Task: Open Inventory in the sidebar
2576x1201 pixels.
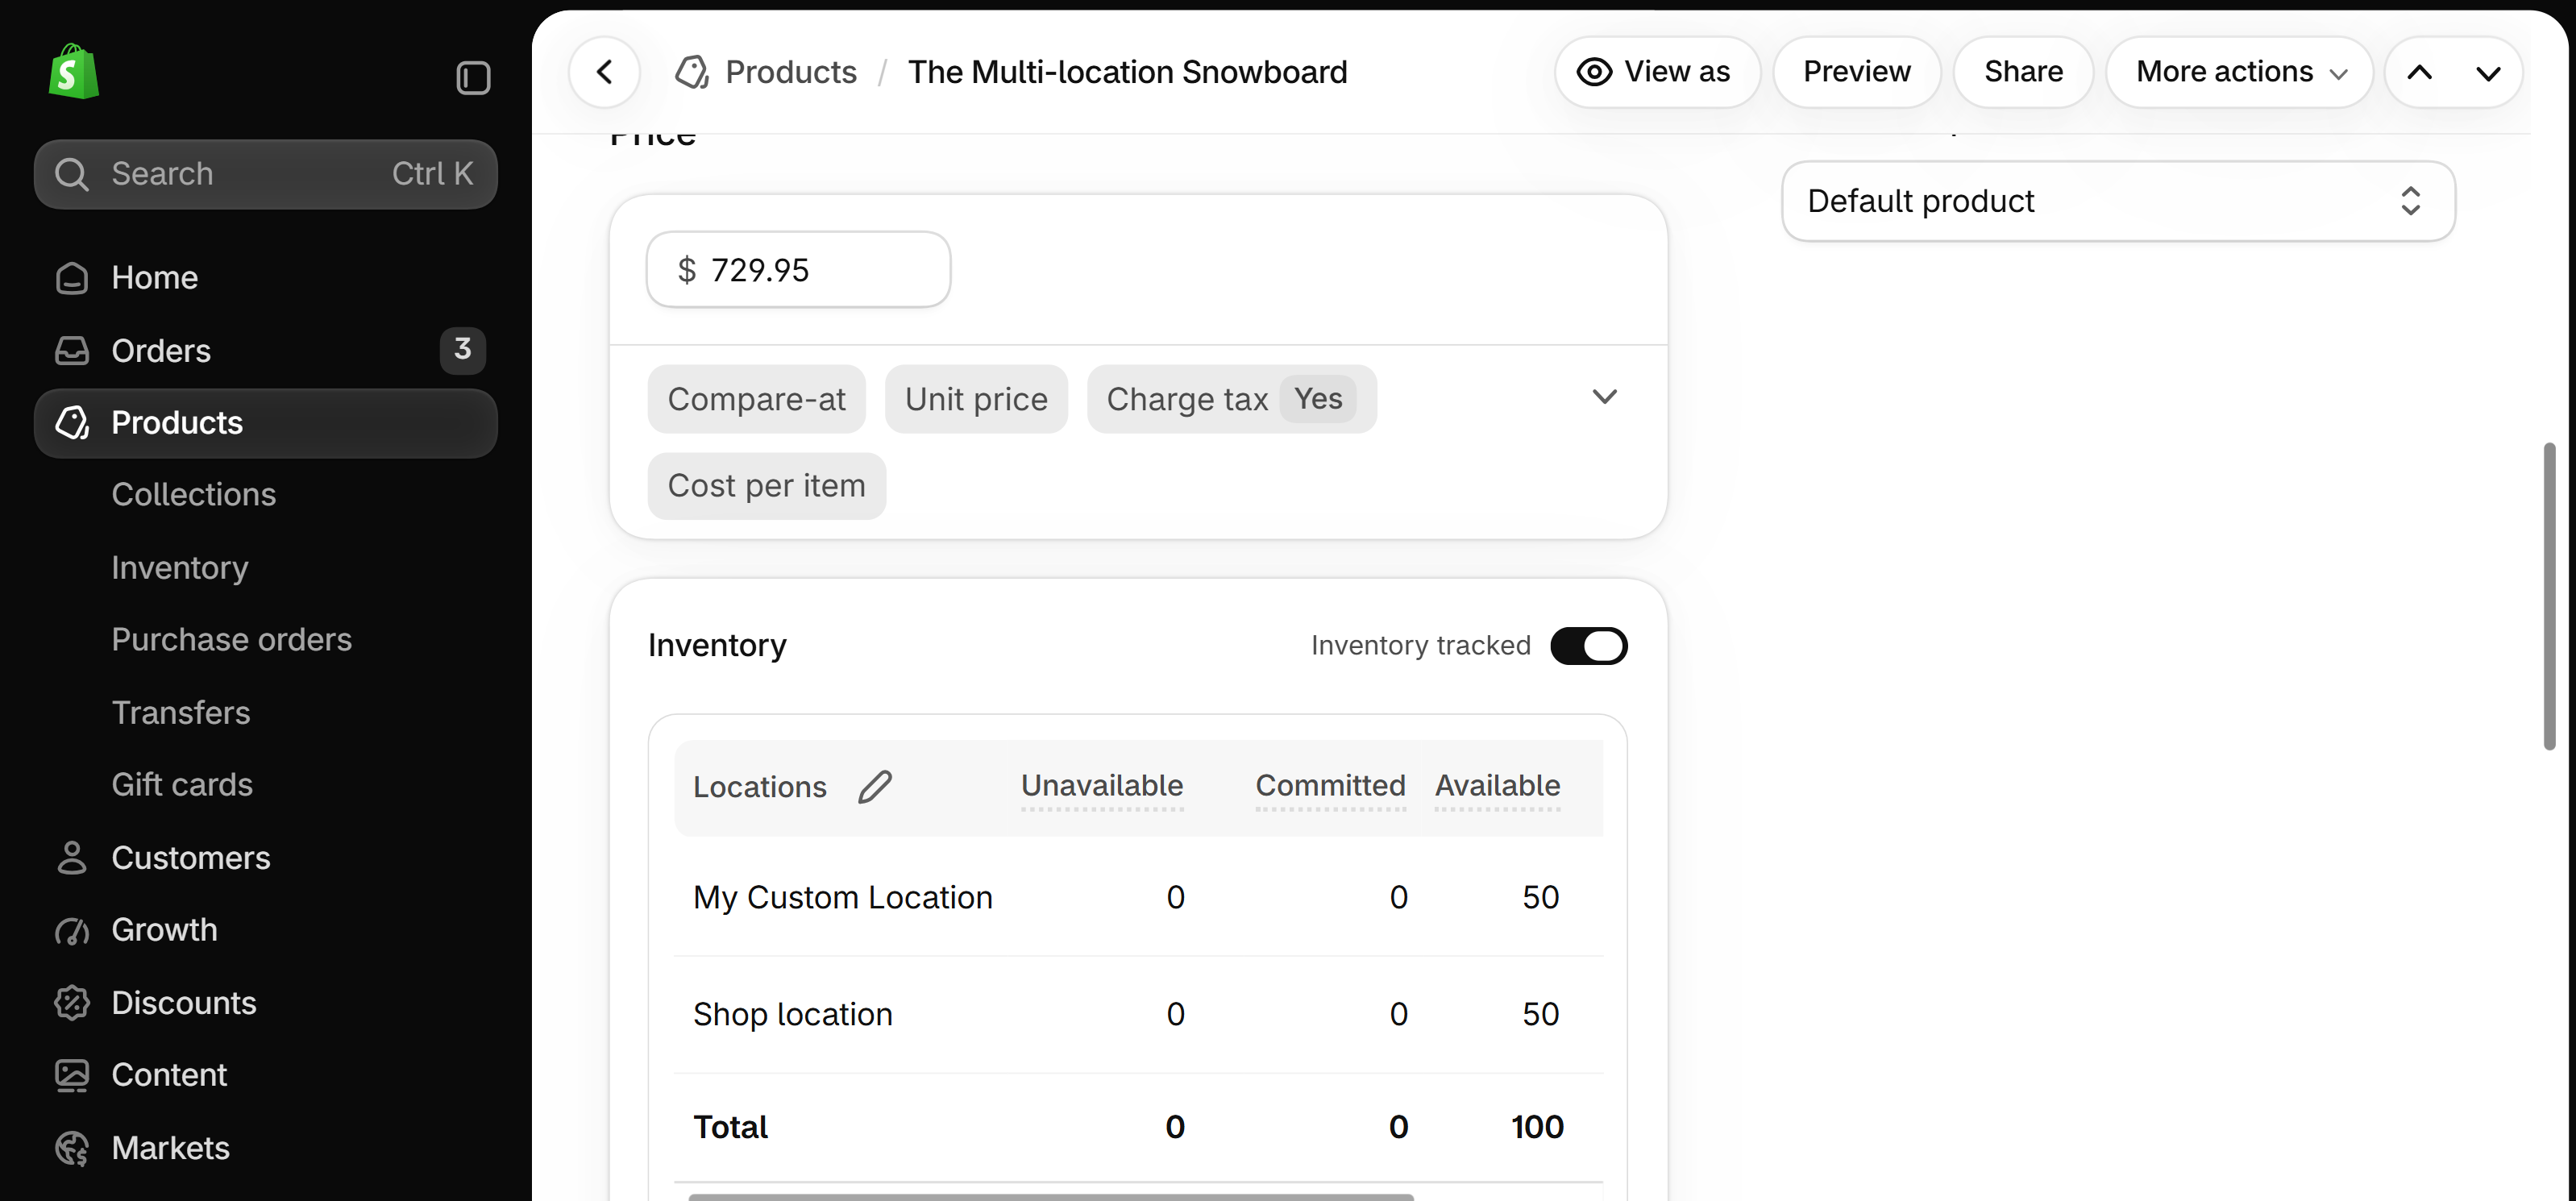Action: (180, 568)
